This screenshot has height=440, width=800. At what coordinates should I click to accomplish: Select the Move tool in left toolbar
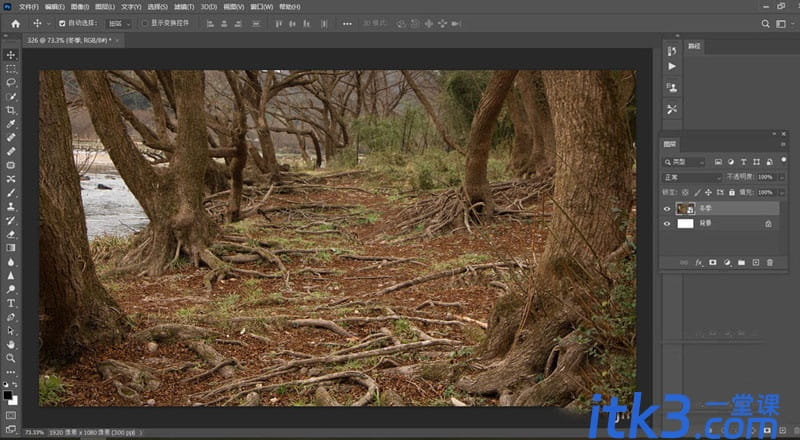11,55
